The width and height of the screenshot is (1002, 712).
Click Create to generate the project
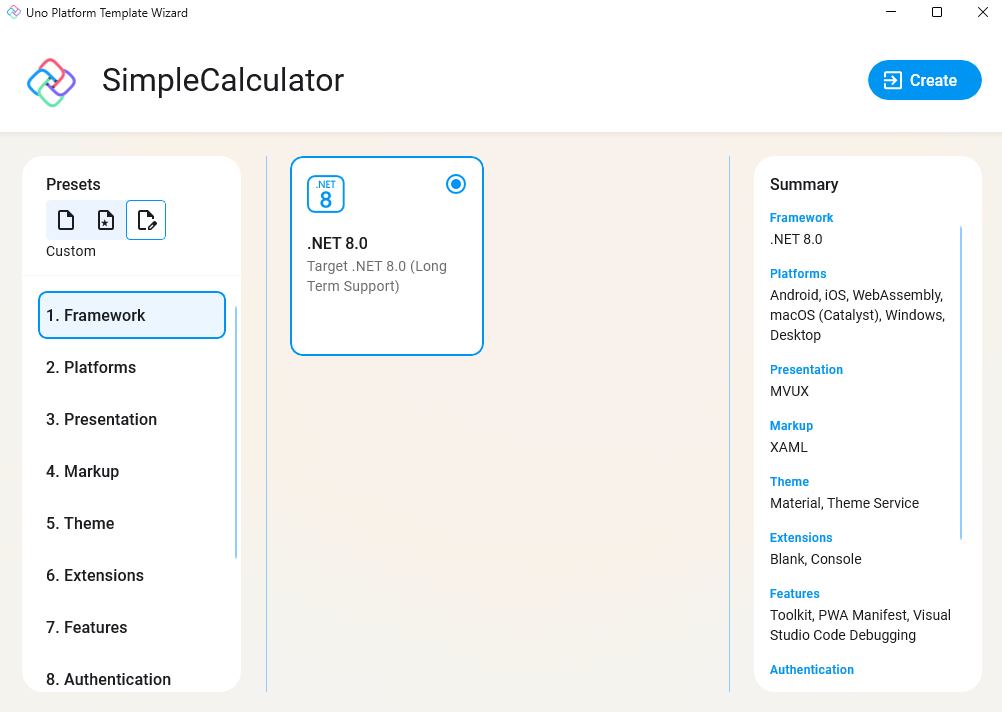tap(924, 80)
